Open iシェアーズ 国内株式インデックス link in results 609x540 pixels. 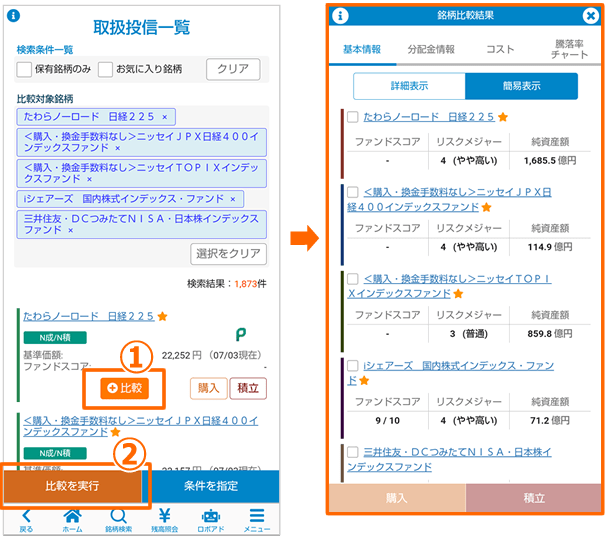(x=451, y=373)
